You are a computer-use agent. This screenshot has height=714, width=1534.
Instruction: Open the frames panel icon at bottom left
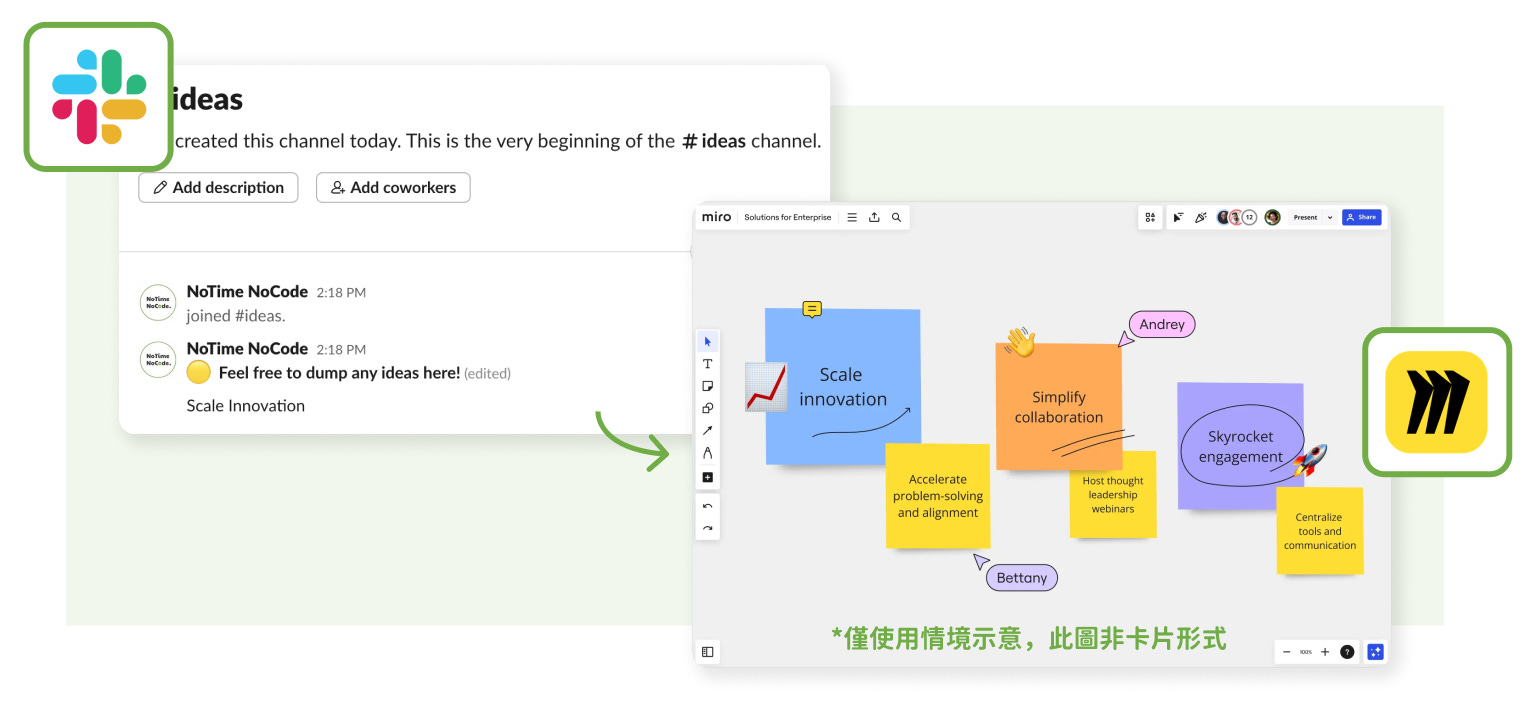coord(707,652)
